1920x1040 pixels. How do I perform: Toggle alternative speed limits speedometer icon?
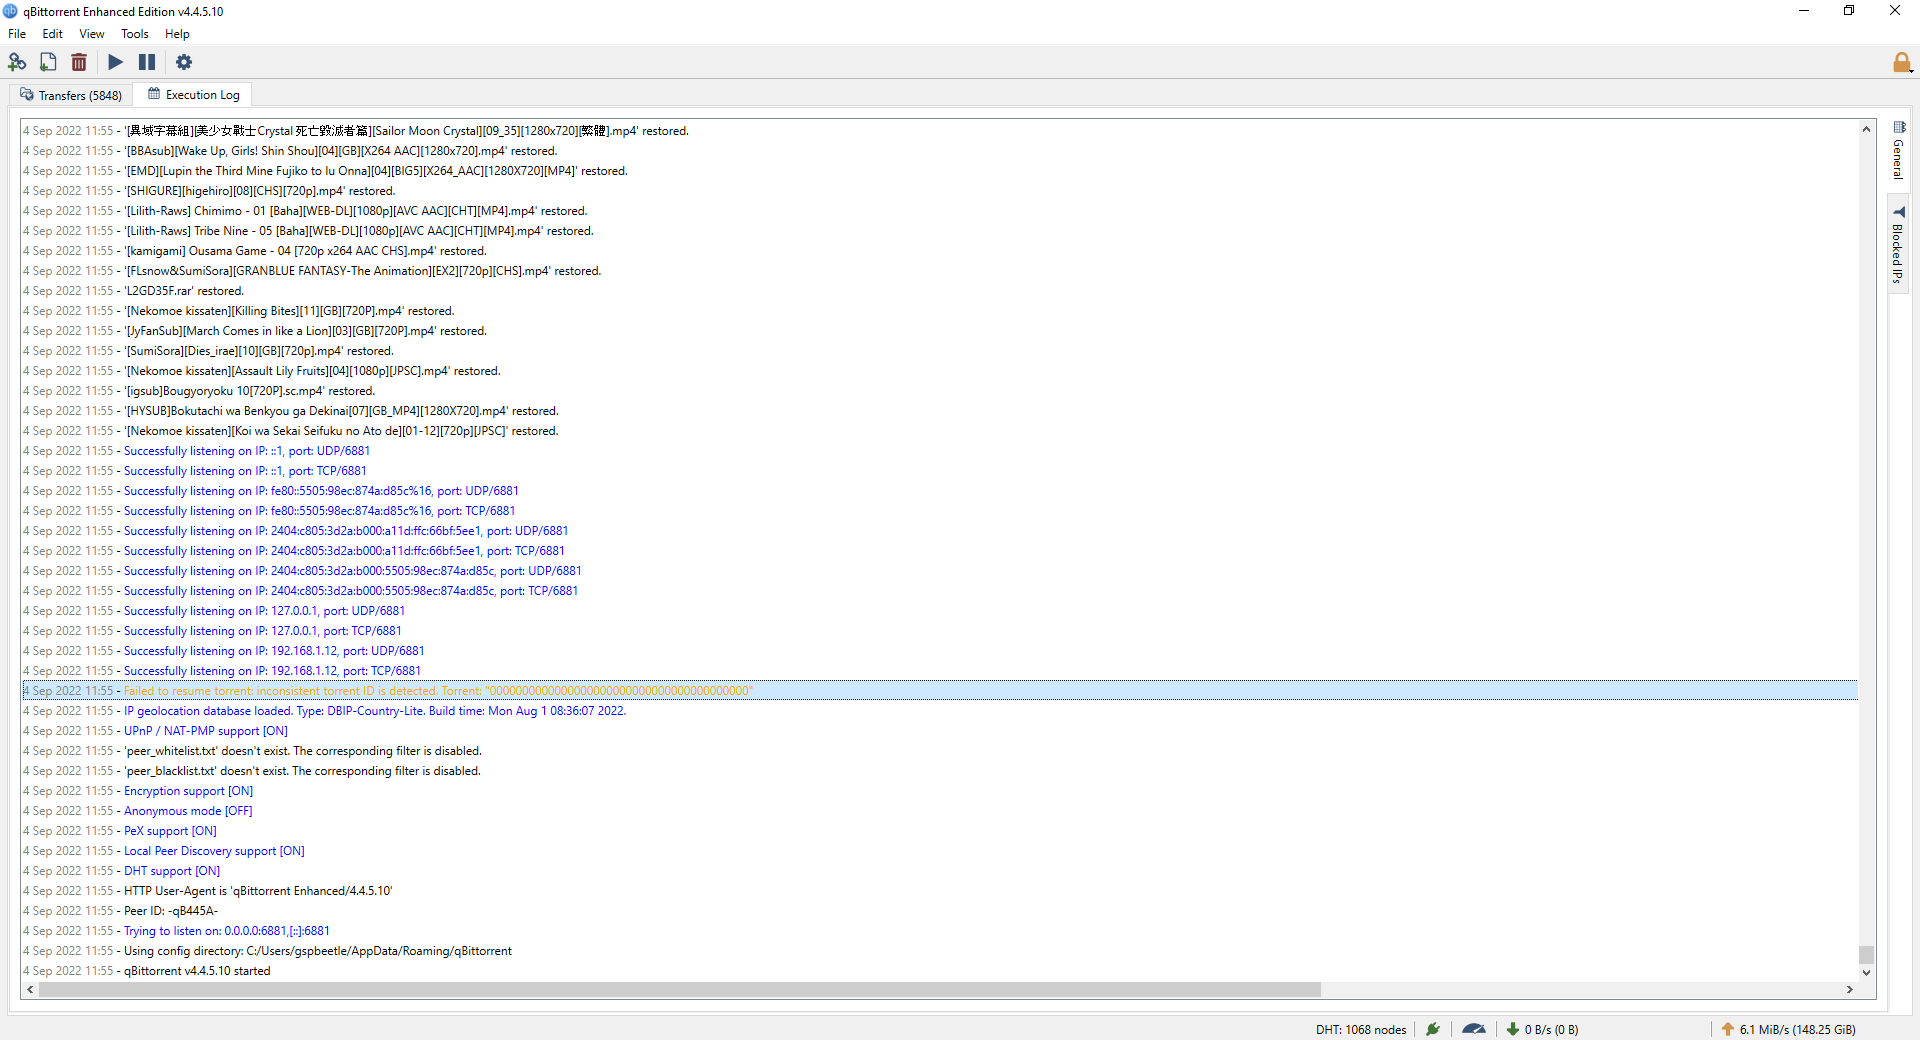click(1474, 1029)
